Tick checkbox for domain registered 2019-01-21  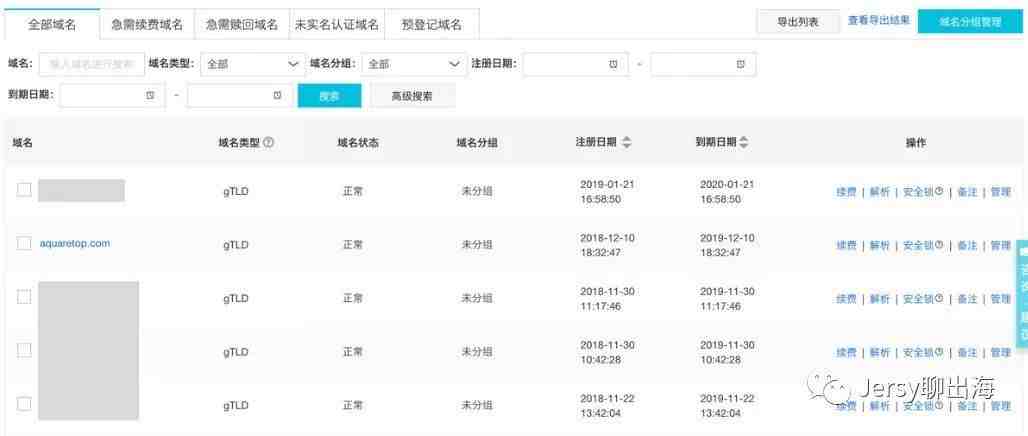pyautogui.click(x=24, y=189)
